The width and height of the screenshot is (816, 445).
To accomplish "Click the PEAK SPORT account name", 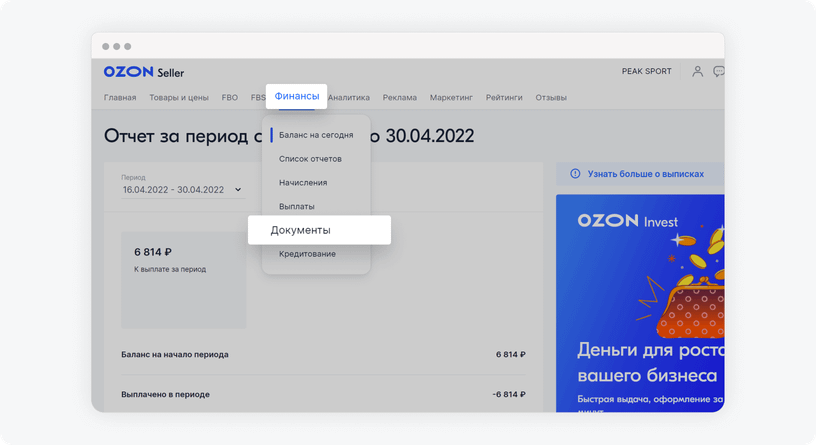I will click(x=646, y=71).
